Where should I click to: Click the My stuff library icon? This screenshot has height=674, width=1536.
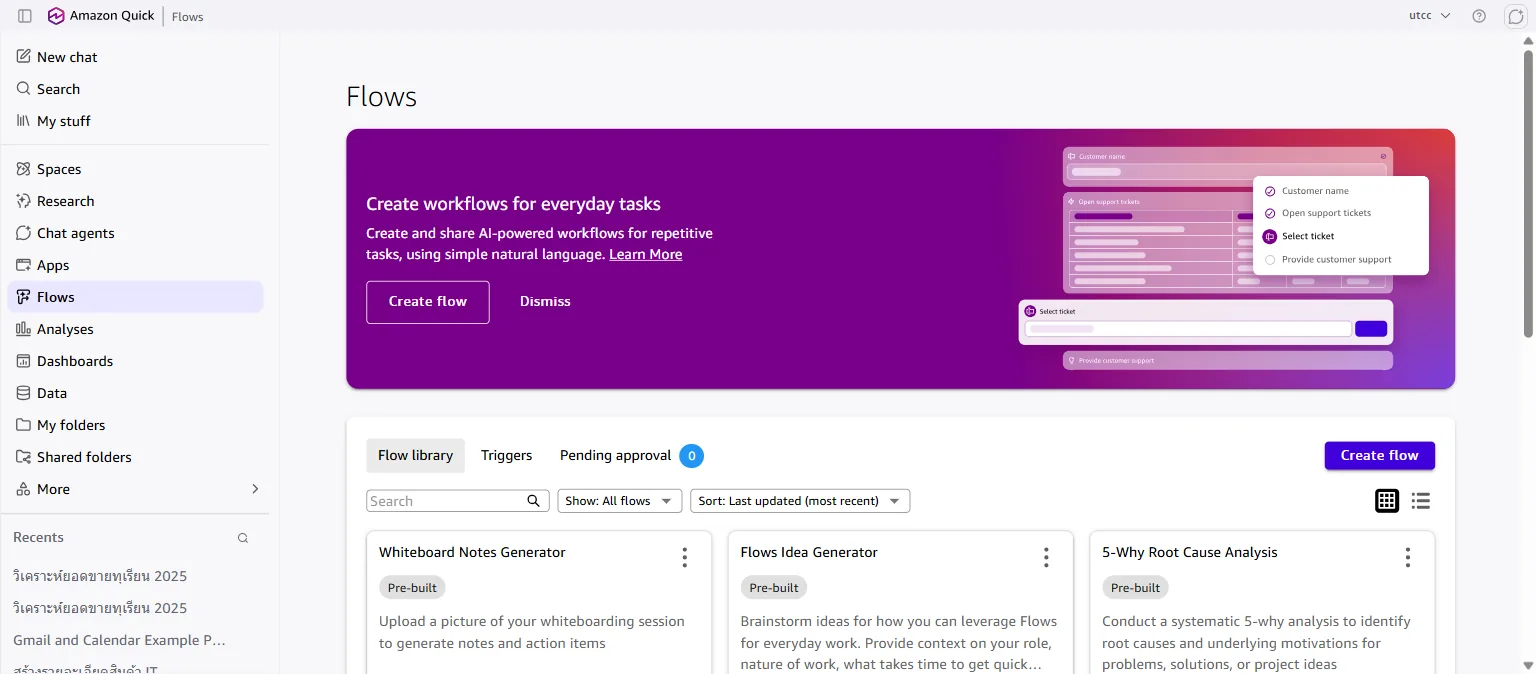click(x=24, y=121)
